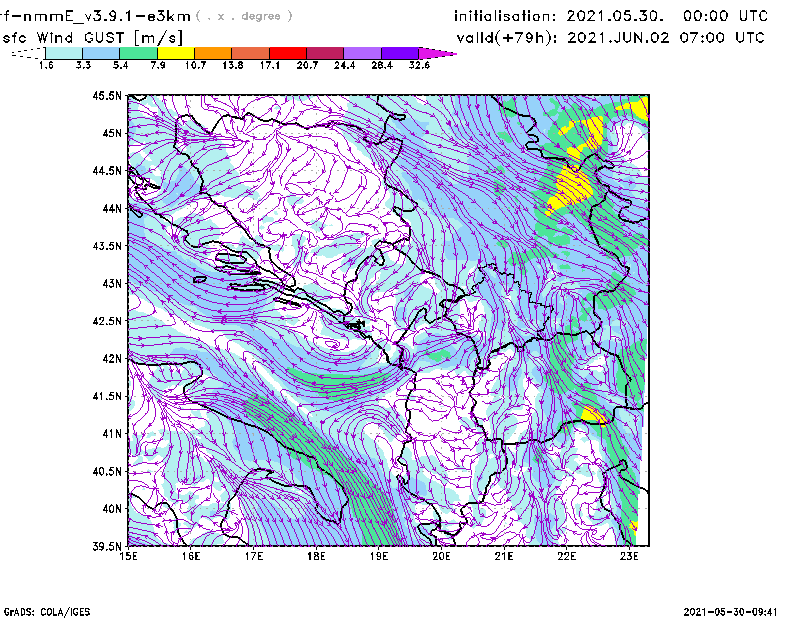800x618 pixels.
Task: Click the '19E' longitude label
Action: click(379, 556)
